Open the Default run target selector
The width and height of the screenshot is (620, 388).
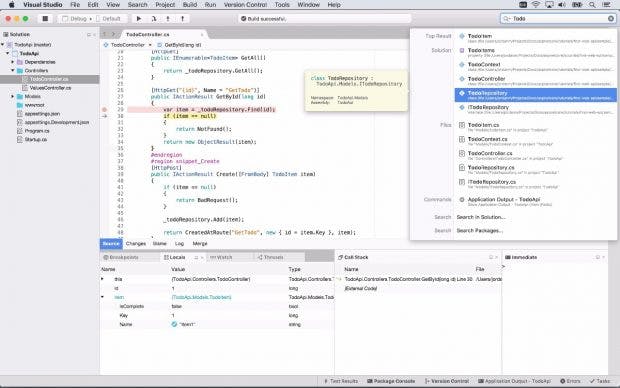coord(108,19)
